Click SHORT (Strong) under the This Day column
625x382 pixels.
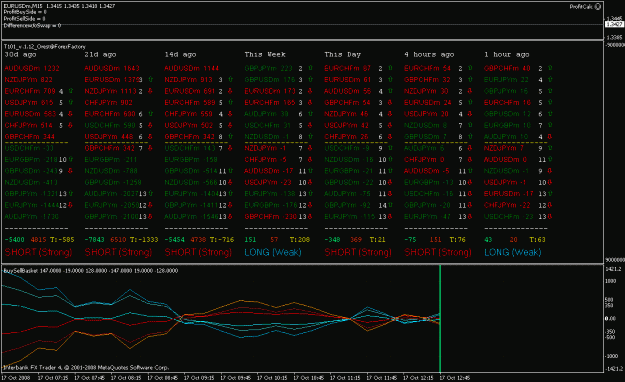pyautogui.click(x=358, y=252)
